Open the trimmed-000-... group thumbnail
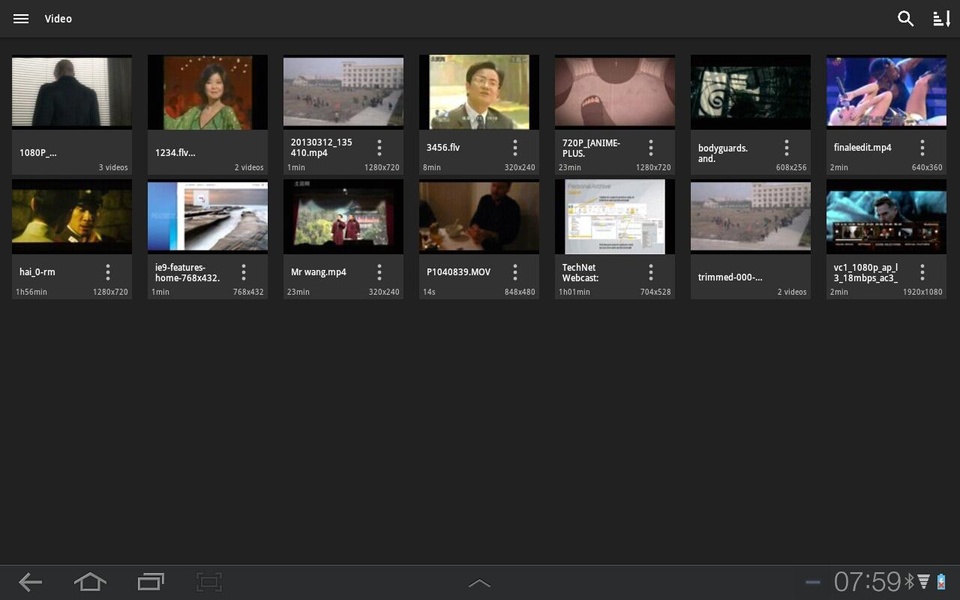Image resolution: width=960 pixels, height=600 pixels. click(x=751, y=217)
